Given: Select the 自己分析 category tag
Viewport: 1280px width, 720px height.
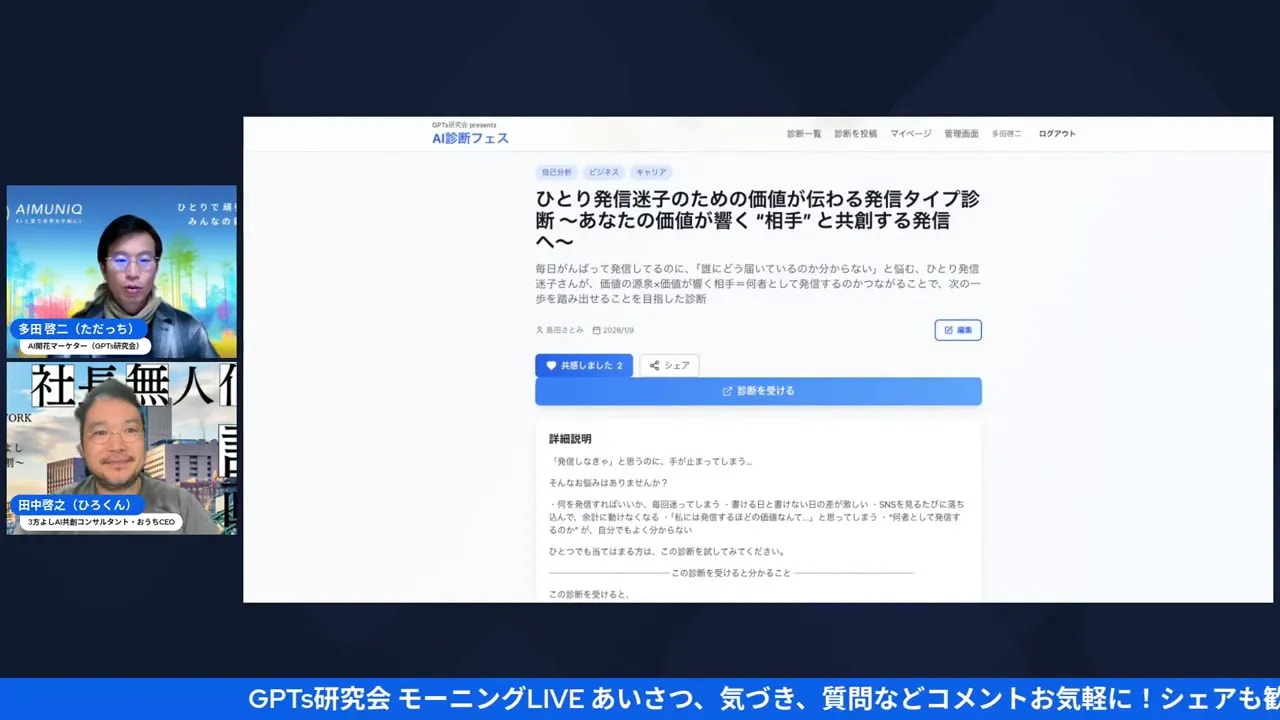Looking at the screenshot, I should click(x=556, y=172).
